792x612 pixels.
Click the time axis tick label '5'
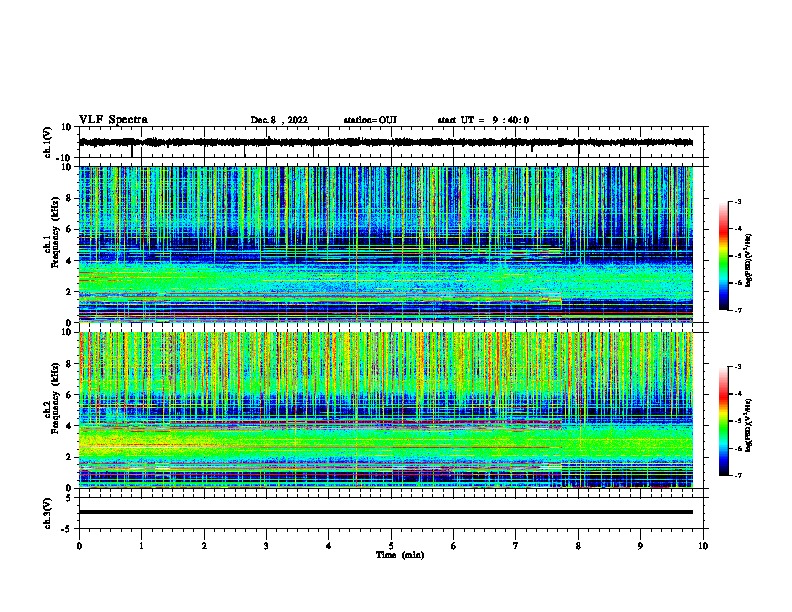(x=391, y=545)
